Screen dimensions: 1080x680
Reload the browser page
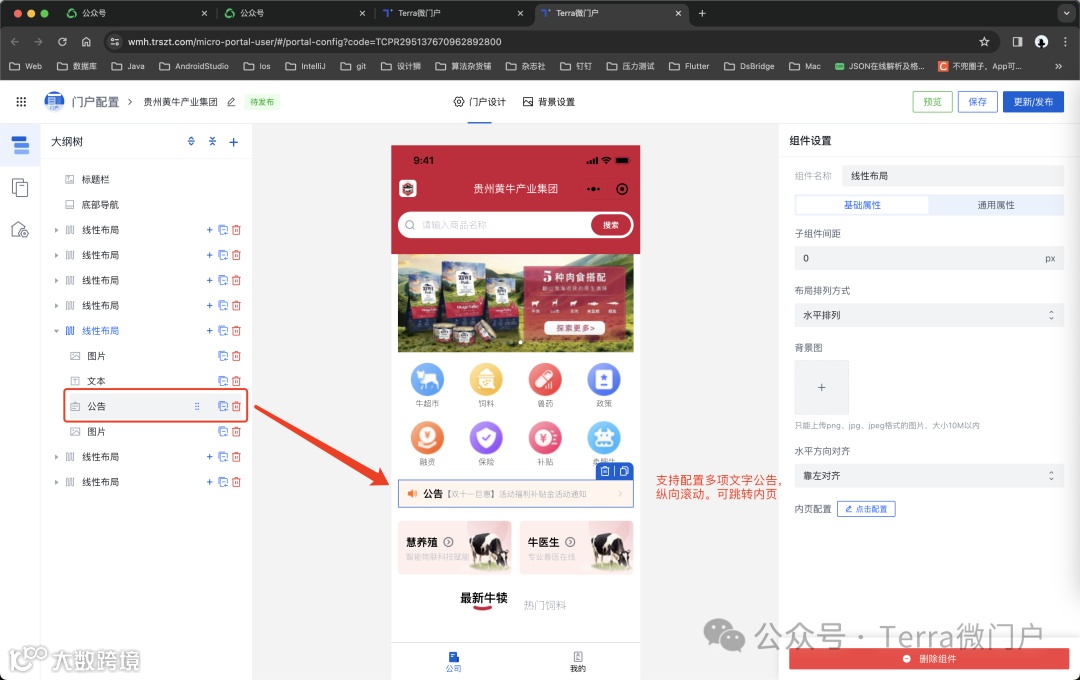[62, 41]
